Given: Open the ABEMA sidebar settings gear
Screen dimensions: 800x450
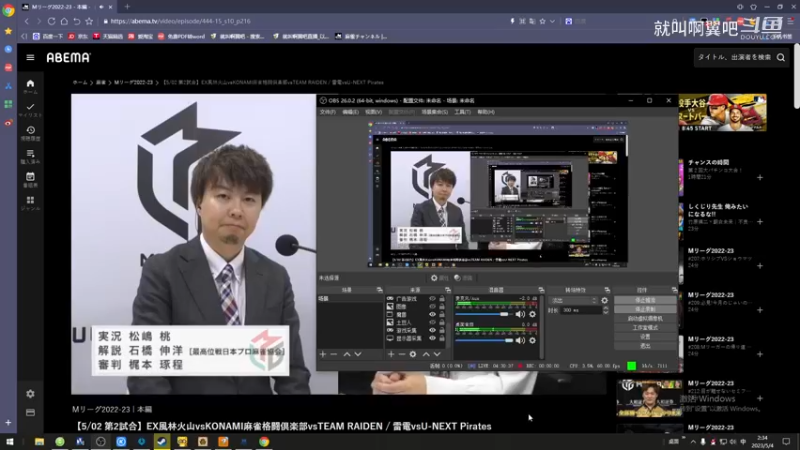Looking at the screenshot, I should (x=30, y=394).
